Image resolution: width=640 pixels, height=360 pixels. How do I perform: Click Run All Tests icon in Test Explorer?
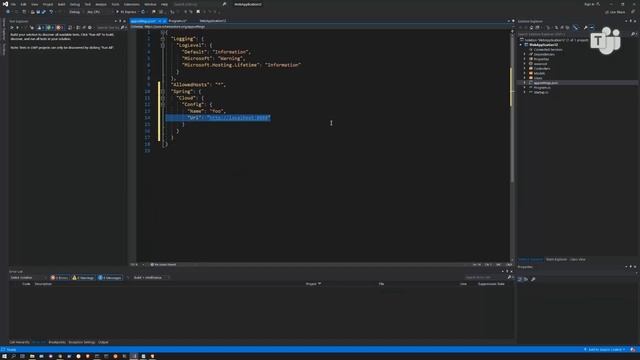[x=12, y=27]
